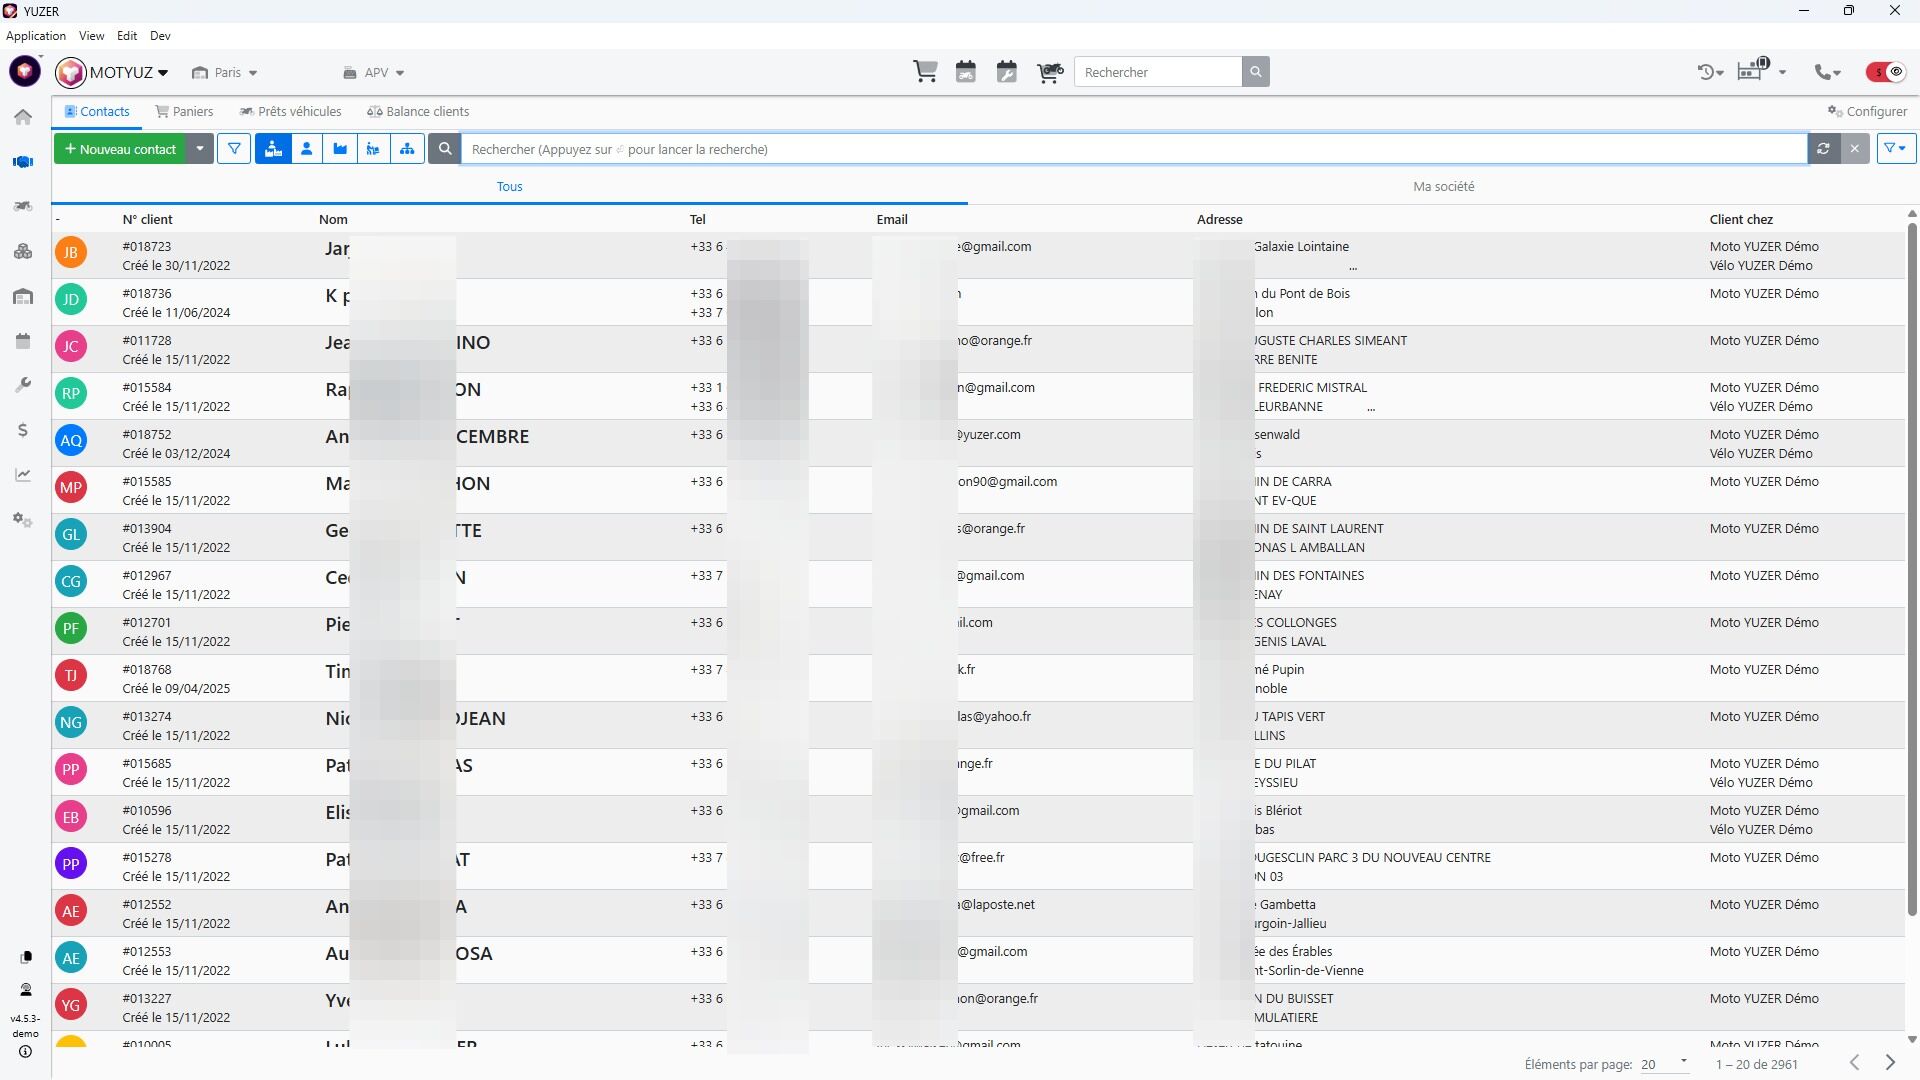
Task: Click the Configurer link
Action: (1867, 111)
